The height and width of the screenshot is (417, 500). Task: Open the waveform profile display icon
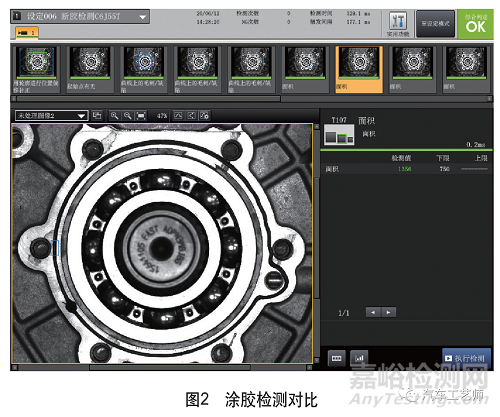point(178,116)
